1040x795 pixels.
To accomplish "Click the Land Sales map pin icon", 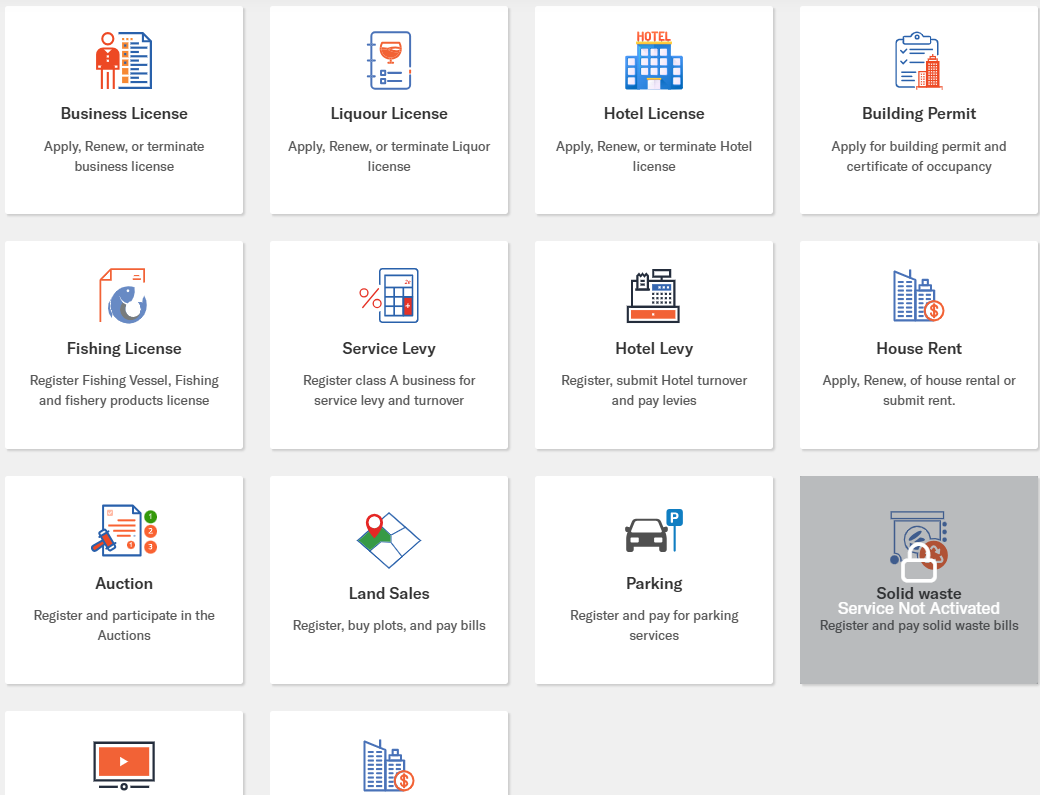I will click(389, 540).
